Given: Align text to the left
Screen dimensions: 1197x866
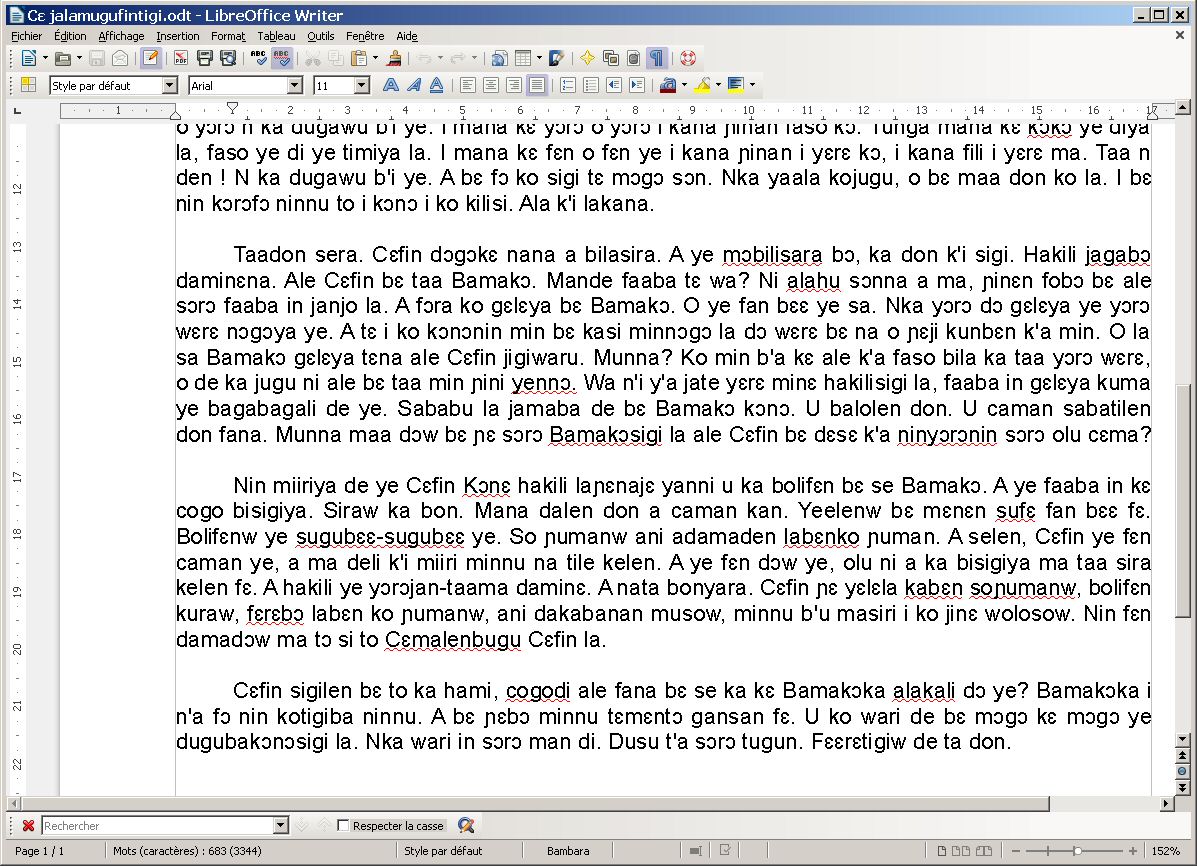Looking at the screenshot, I should coord(468,85).
